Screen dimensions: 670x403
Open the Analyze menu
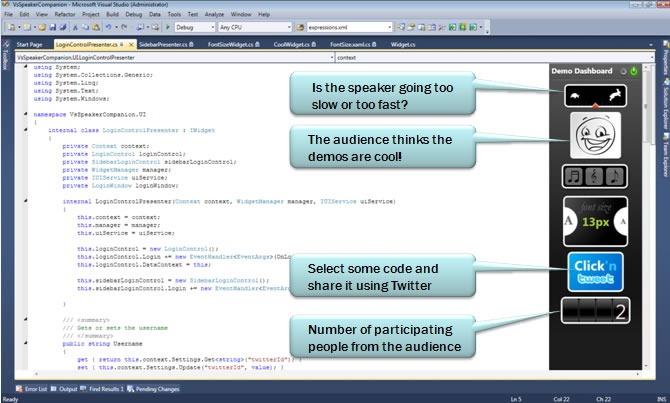[214, 14]
